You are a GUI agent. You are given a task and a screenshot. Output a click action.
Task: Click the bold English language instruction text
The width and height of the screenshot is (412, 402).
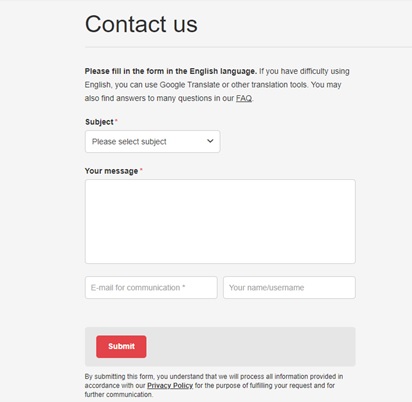[x=171, y=71]
